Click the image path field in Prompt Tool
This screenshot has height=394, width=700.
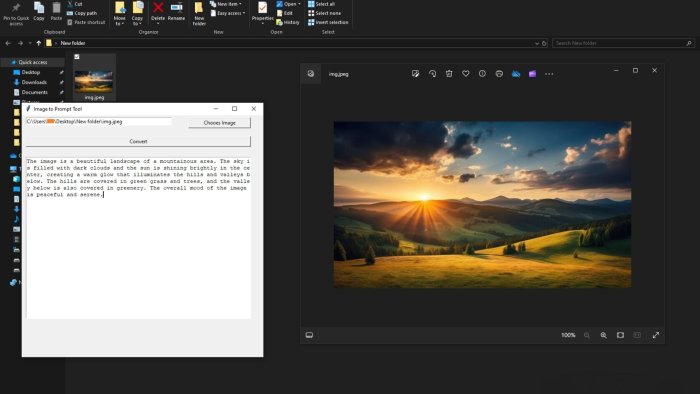99,121
